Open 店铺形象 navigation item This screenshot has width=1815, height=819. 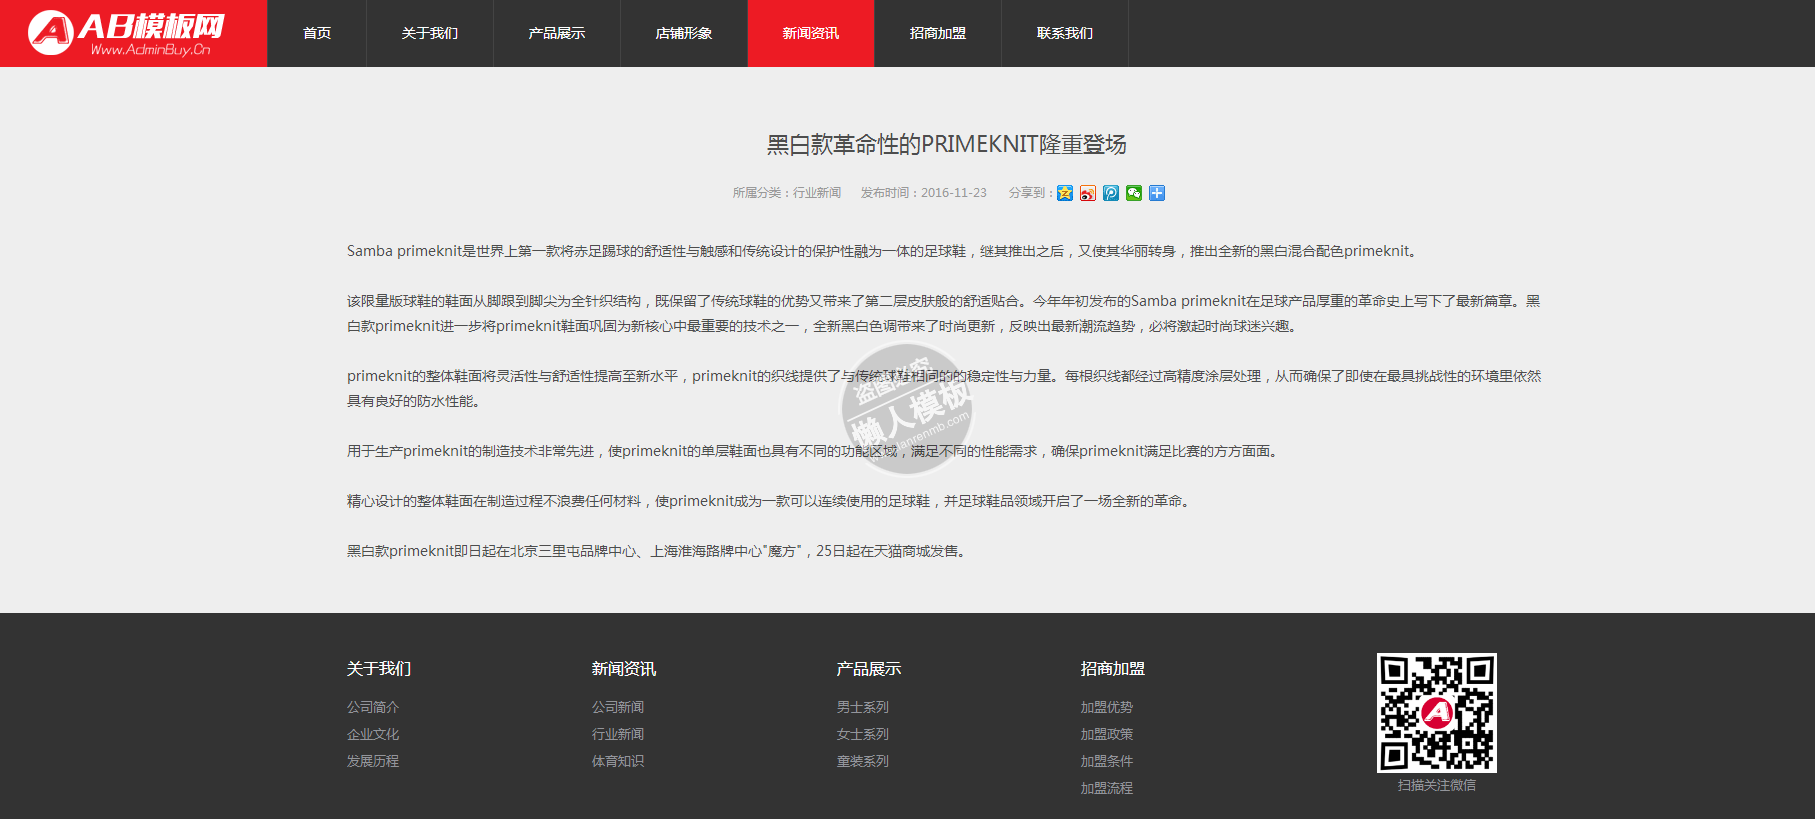[684, 33]
